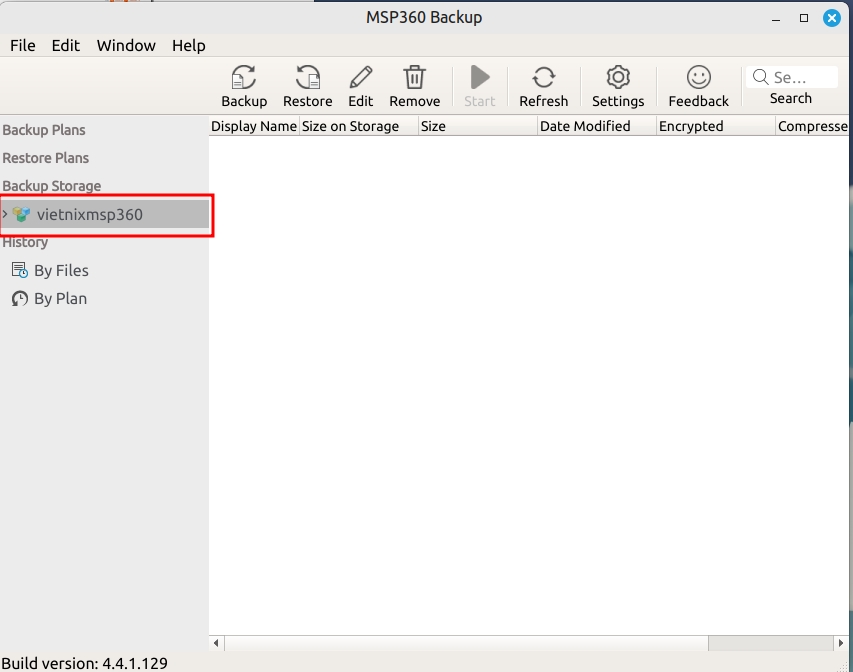Open Settings via the gear icon
Image resolution: width=853 pixels, height=672 pixels.
pos(618,77)
